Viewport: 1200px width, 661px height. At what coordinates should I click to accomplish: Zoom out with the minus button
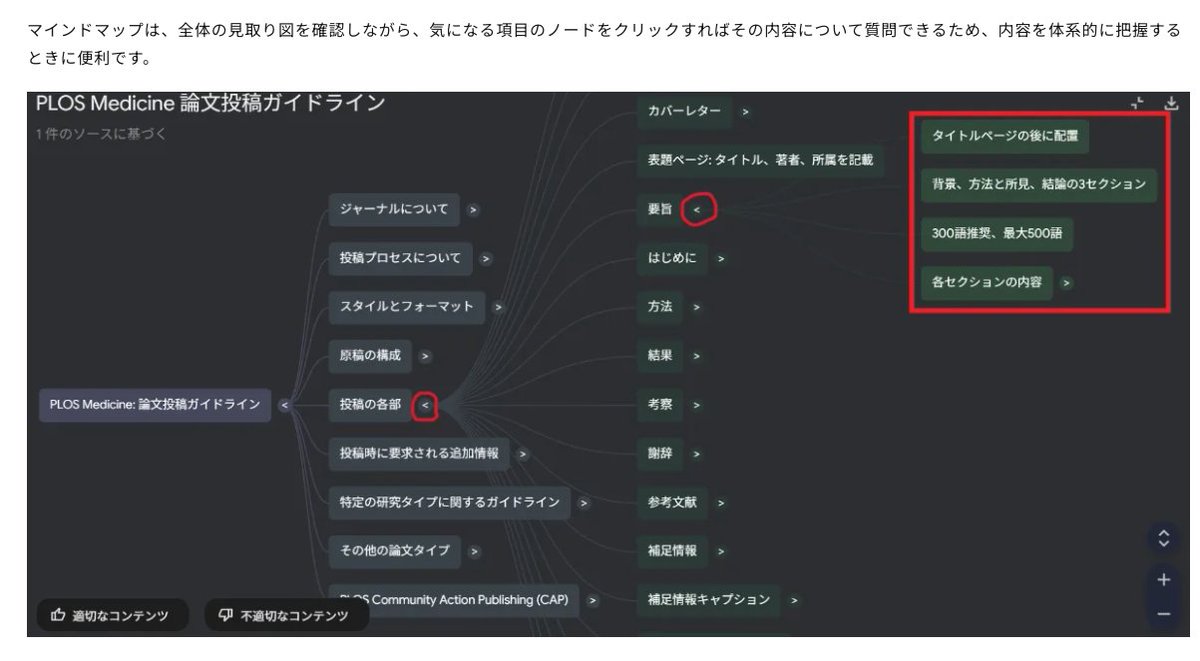point(1163,613)
